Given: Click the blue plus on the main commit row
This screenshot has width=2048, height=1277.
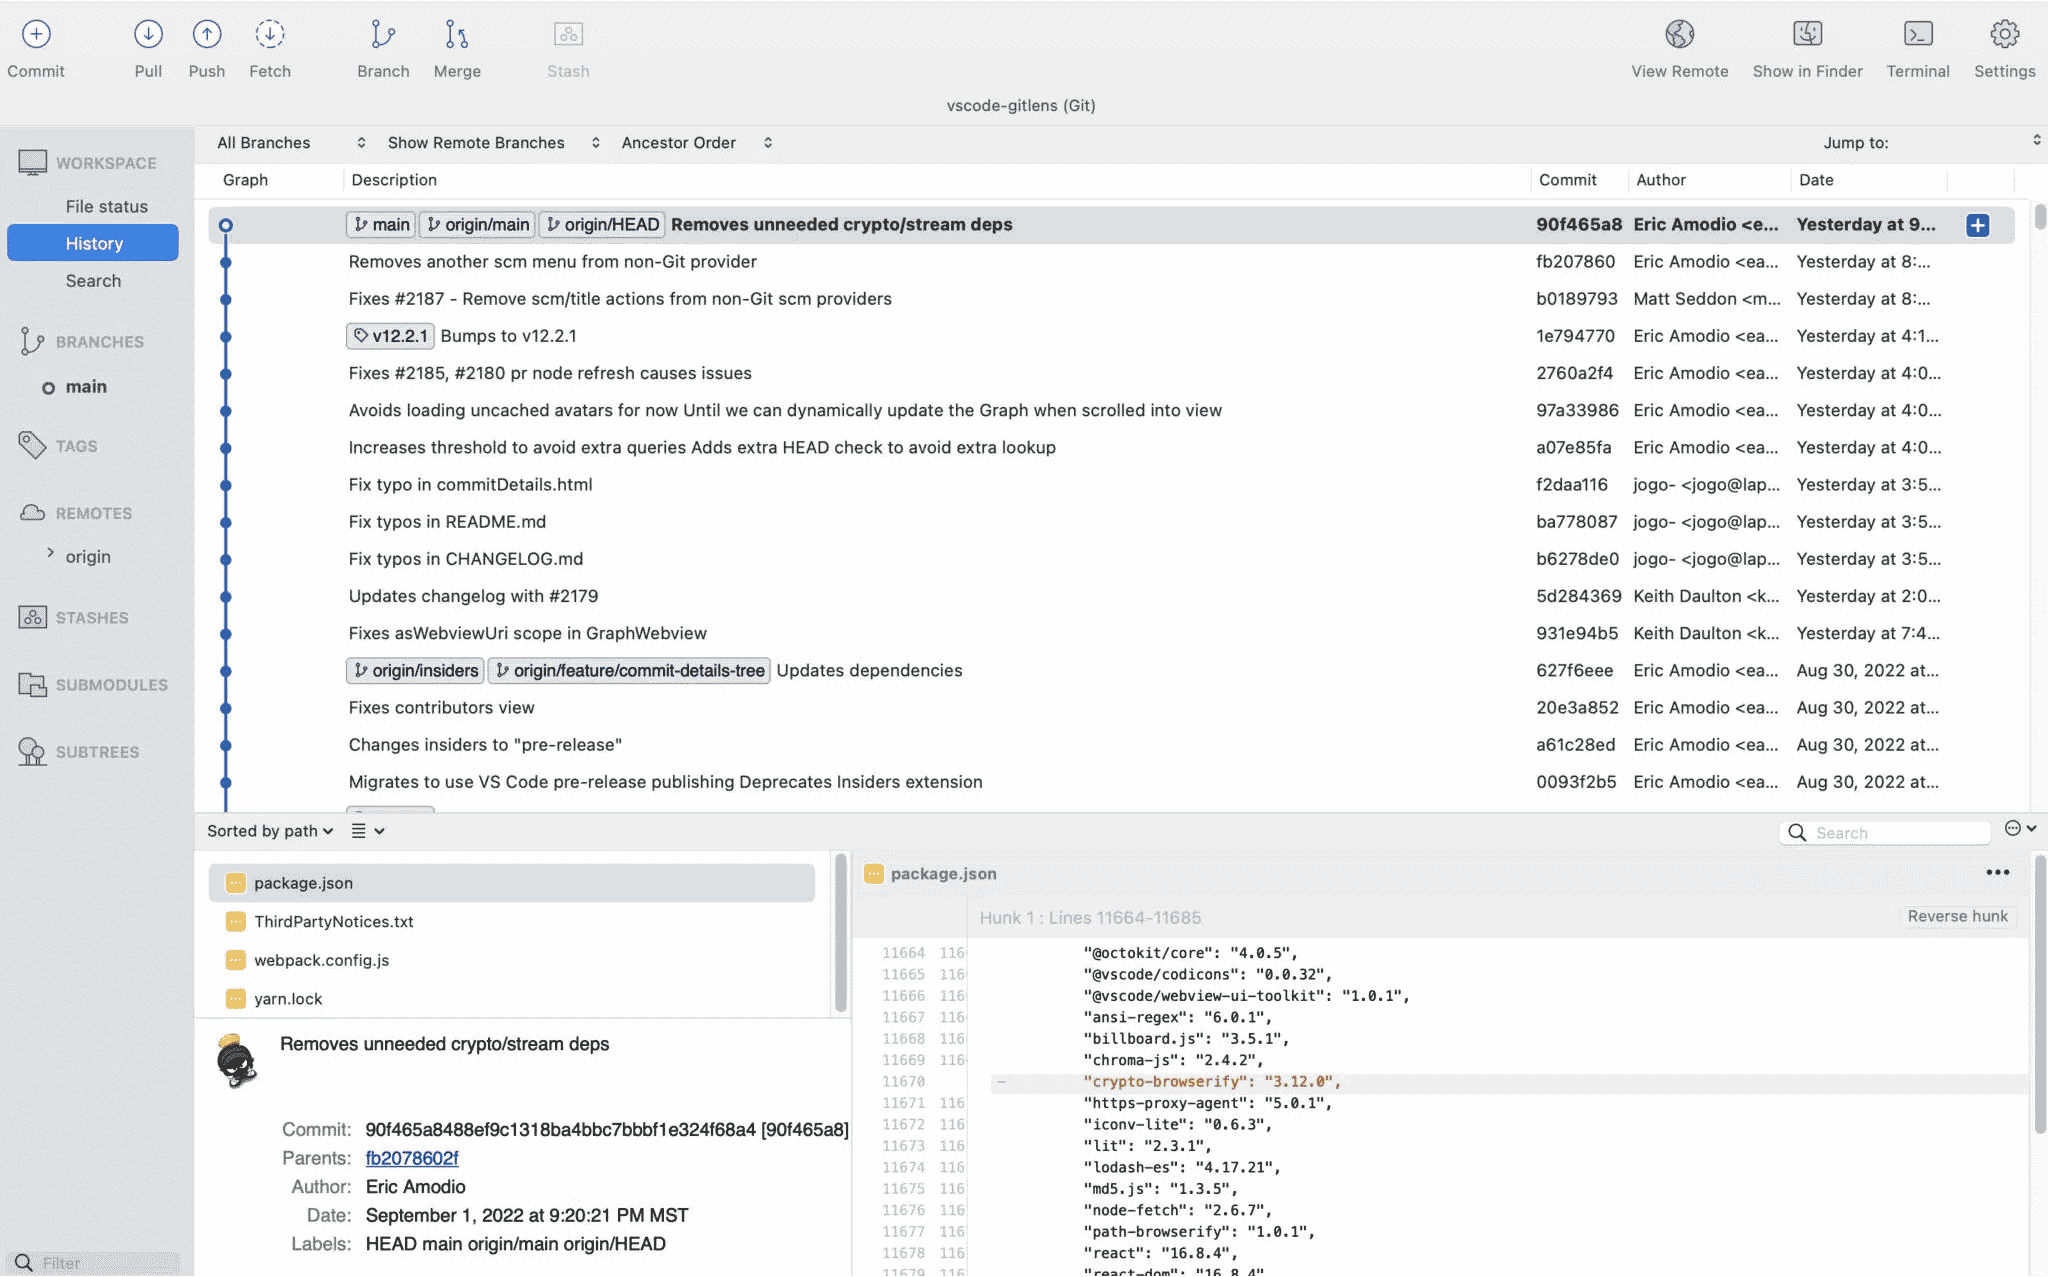Looking at the screenshot, I should click(x=1978, y=225).
